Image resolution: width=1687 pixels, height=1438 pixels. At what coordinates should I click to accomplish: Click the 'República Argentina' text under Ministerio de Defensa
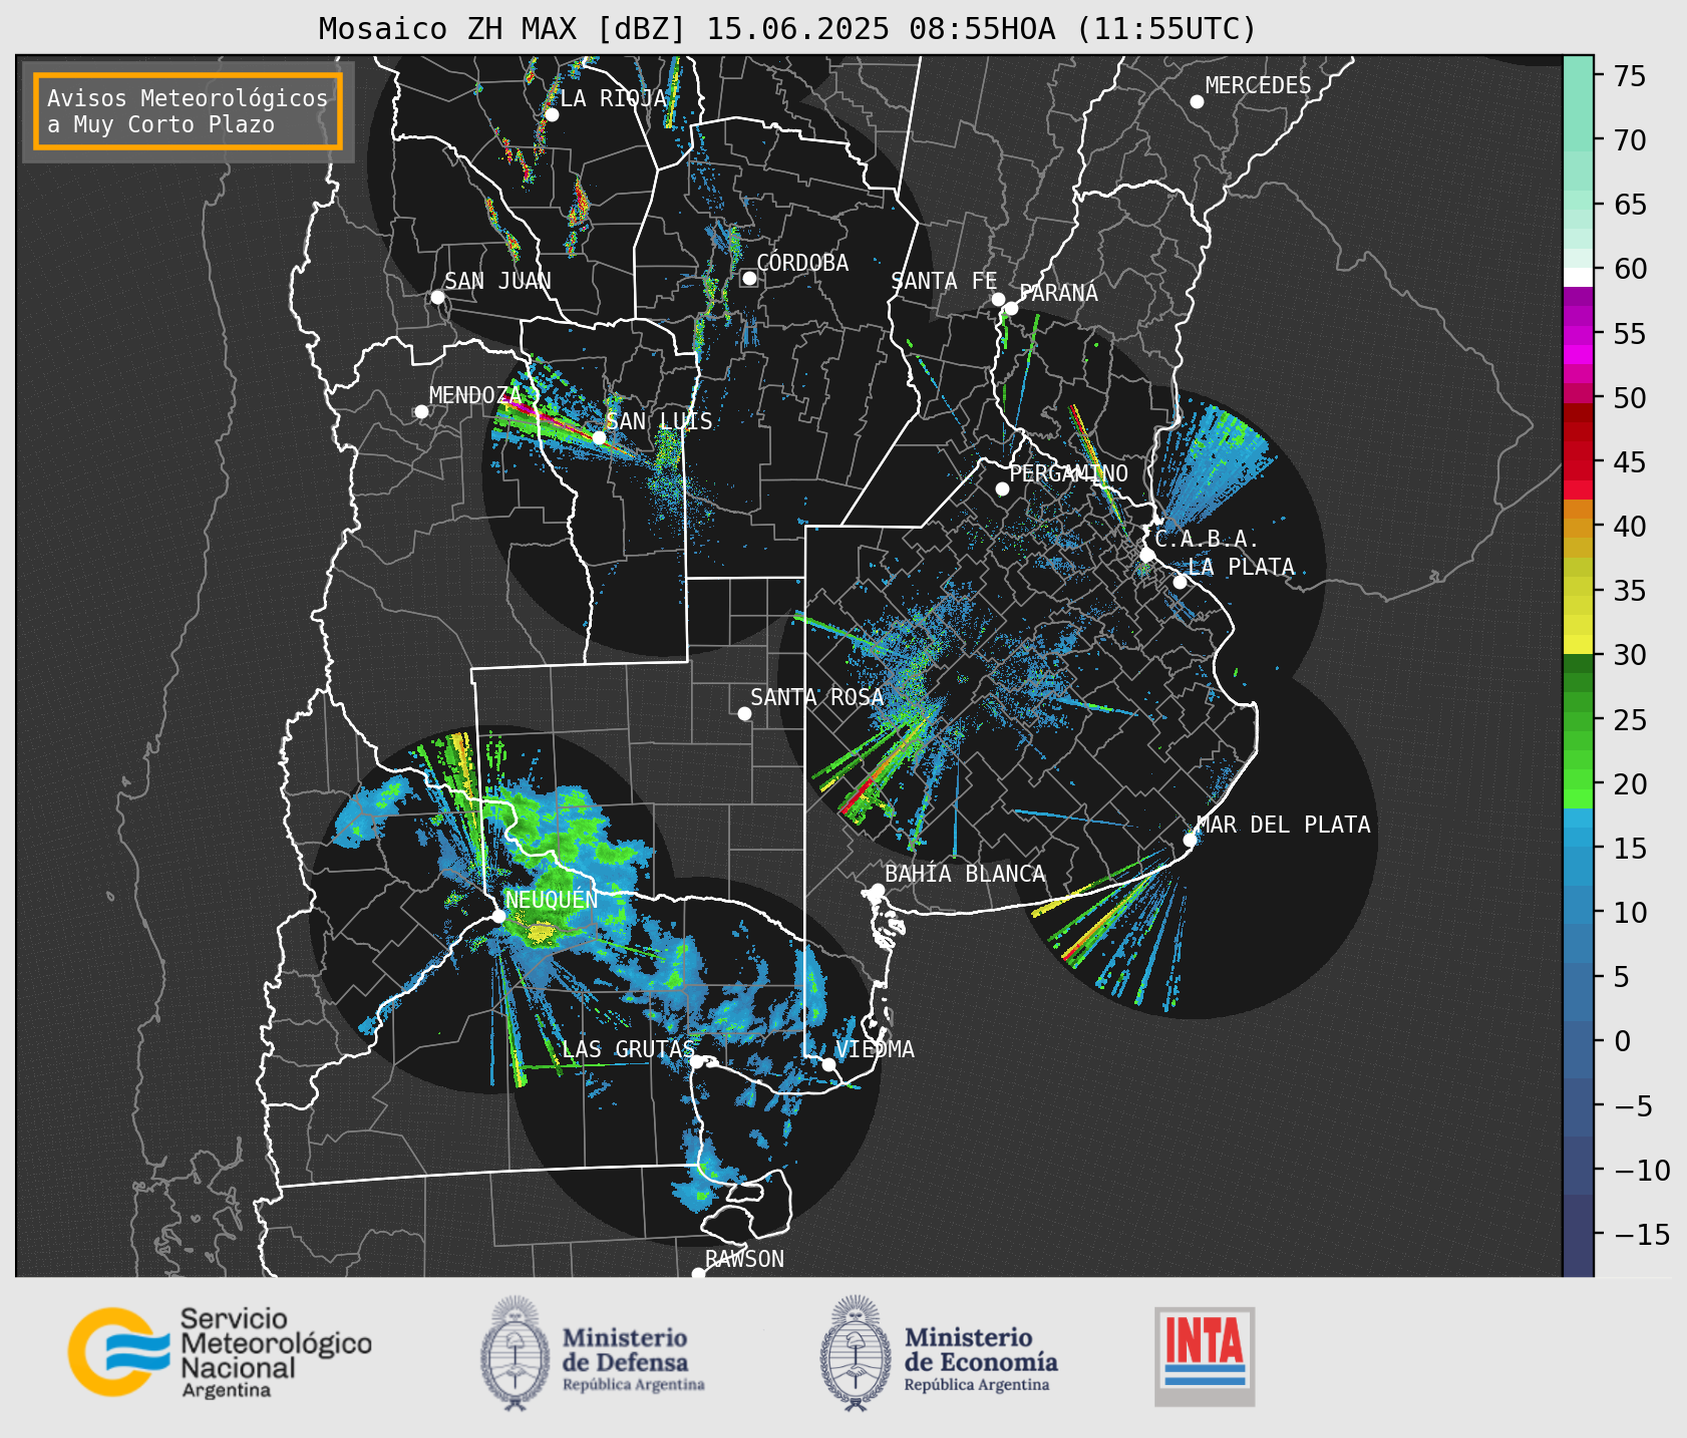coord(634,1385)
